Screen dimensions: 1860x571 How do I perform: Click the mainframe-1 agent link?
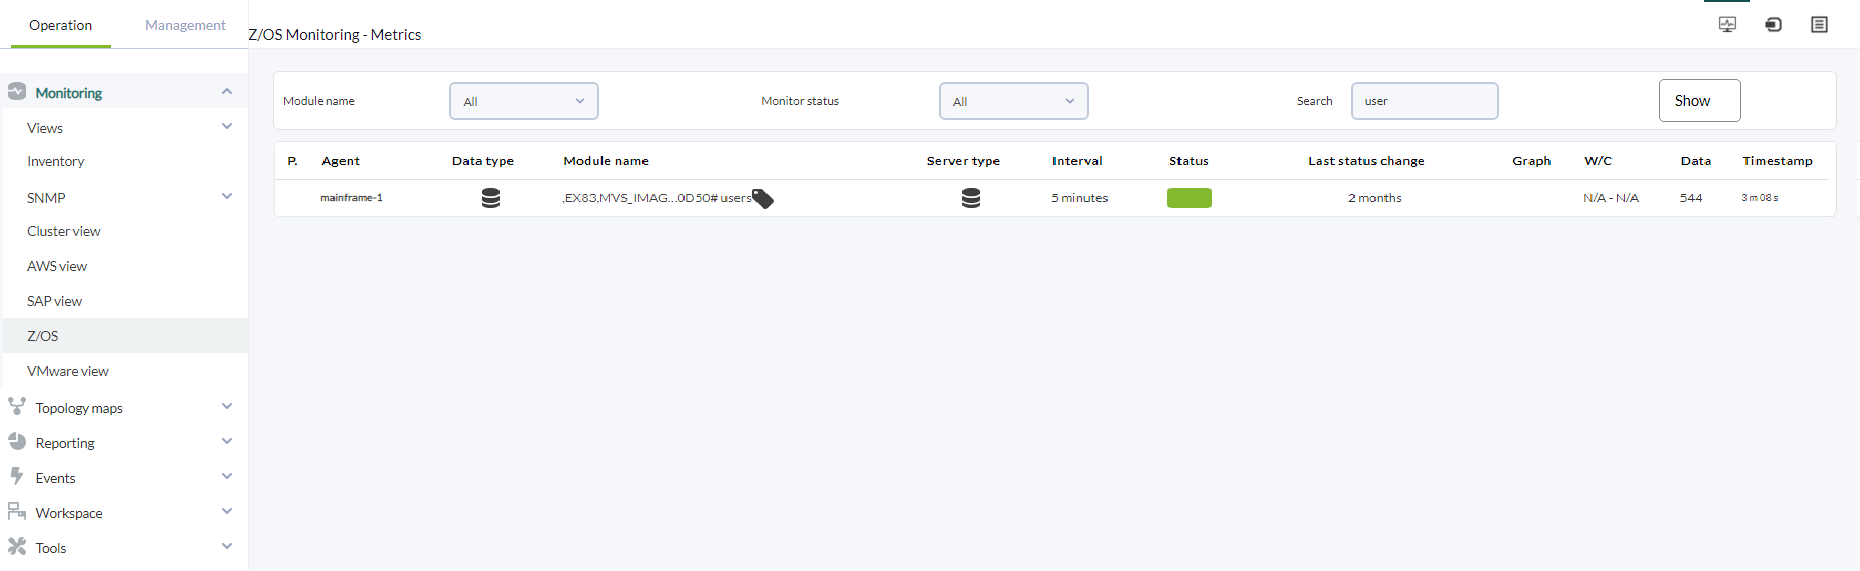pos(351,198)
